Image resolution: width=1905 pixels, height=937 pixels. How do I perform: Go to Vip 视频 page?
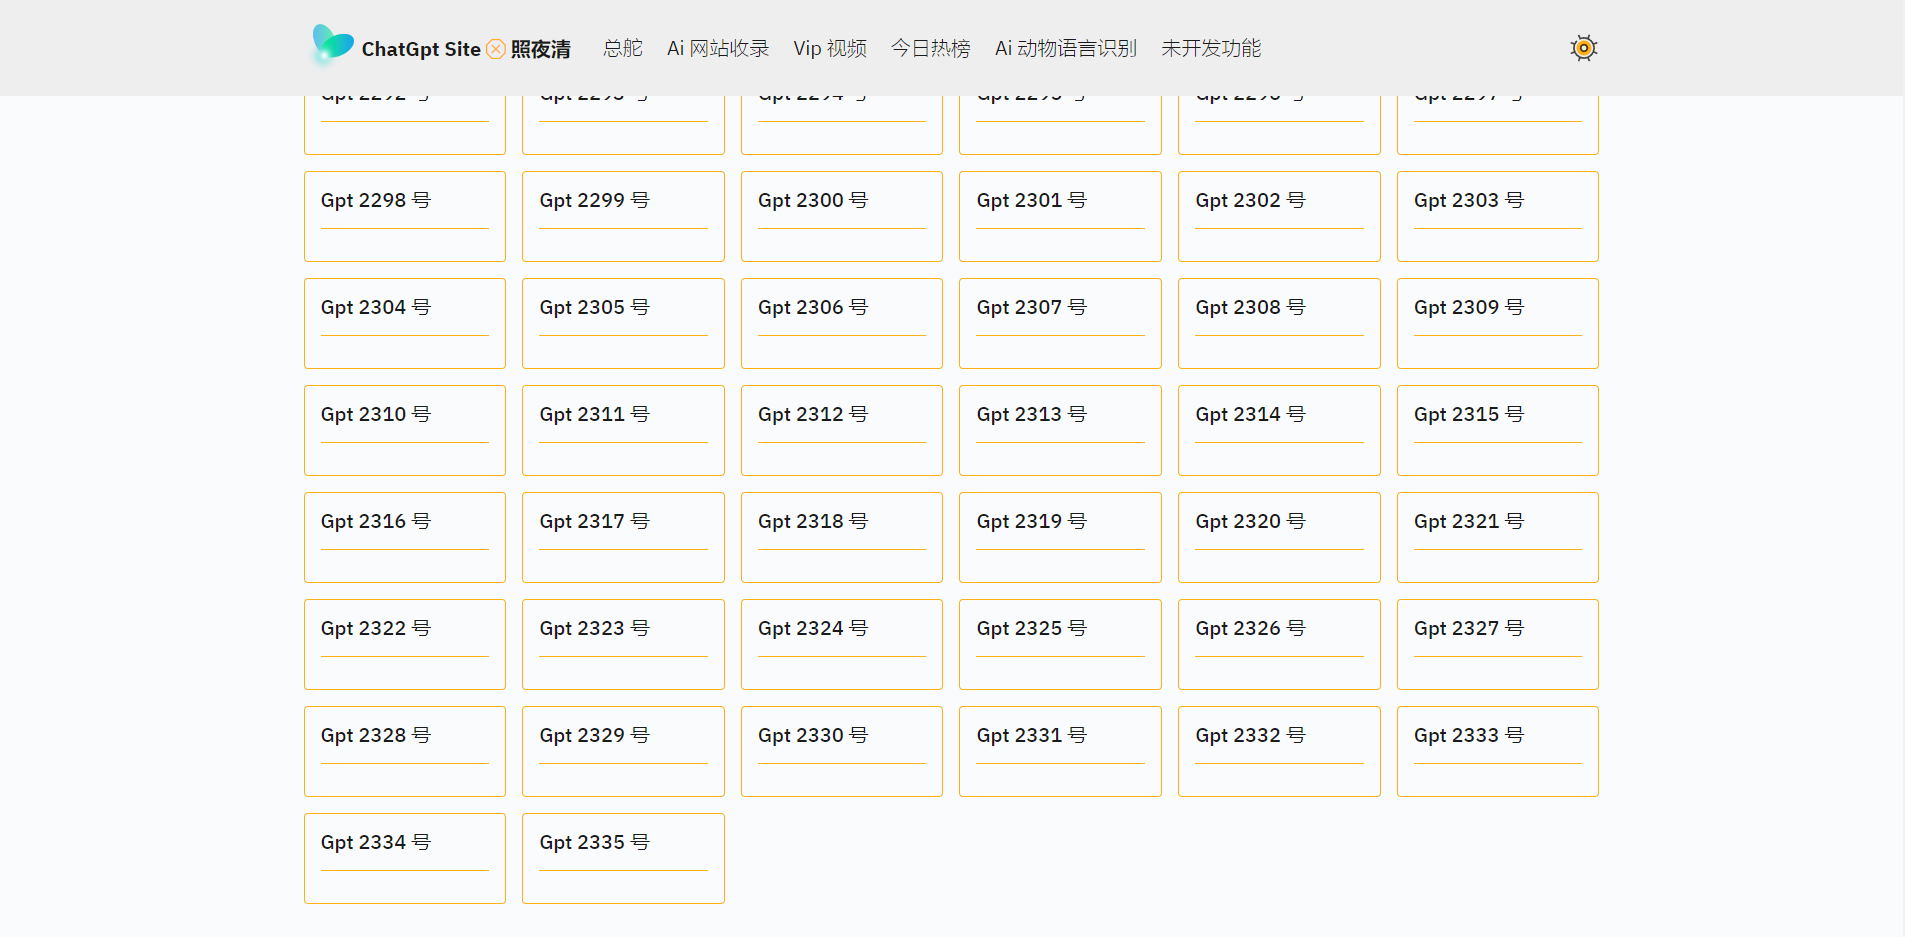pyautogui.click(x=829, y=48)
